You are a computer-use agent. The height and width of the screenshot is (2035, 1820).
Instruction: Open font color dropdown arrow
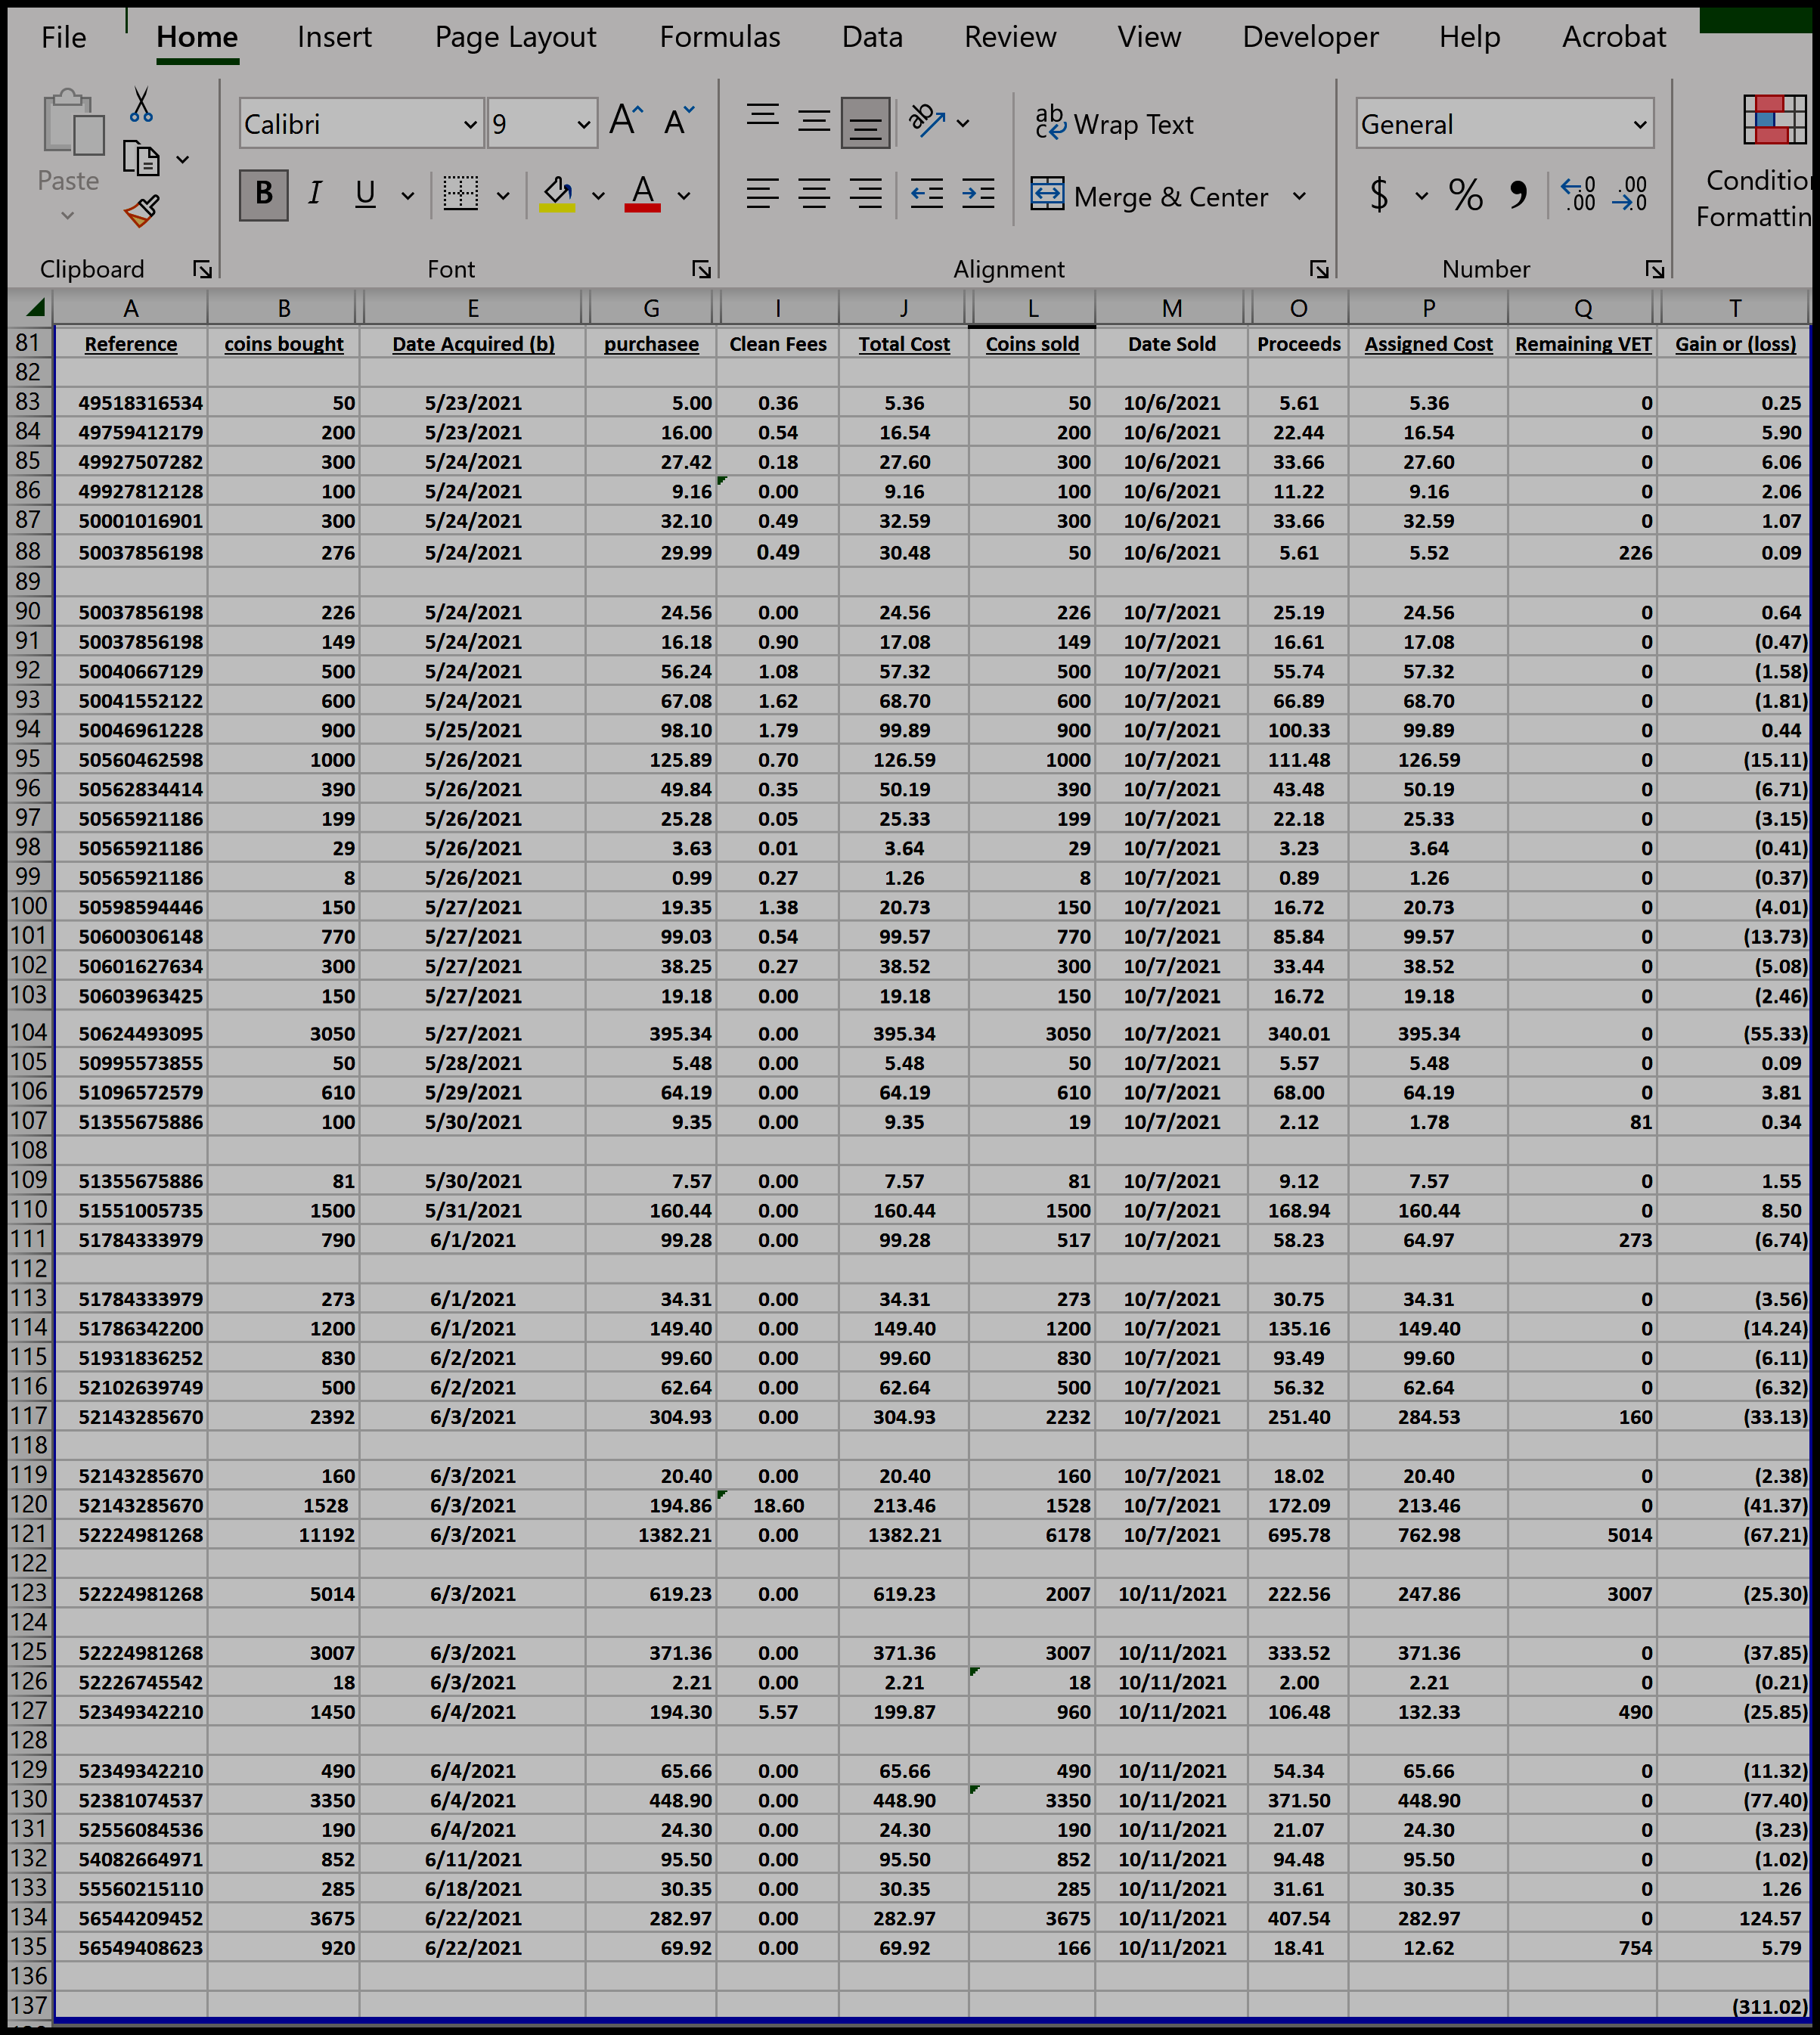point(684,195)
